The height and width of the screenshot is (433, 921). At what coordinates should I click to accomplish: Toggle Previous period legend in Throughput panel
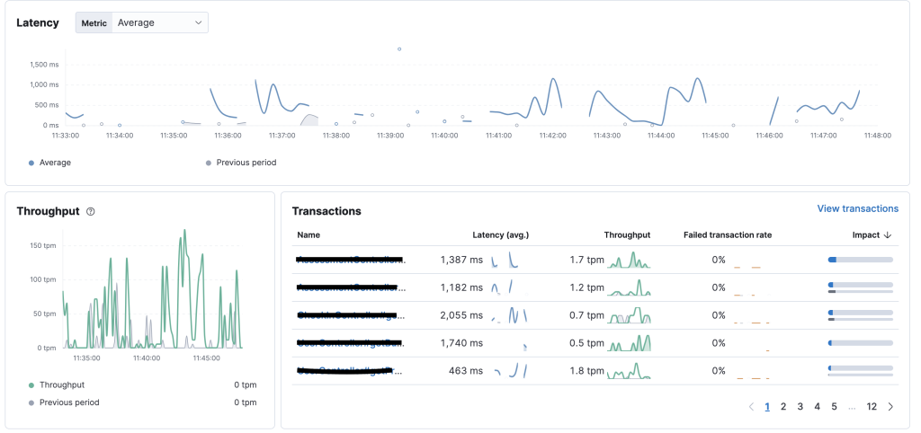64,402
